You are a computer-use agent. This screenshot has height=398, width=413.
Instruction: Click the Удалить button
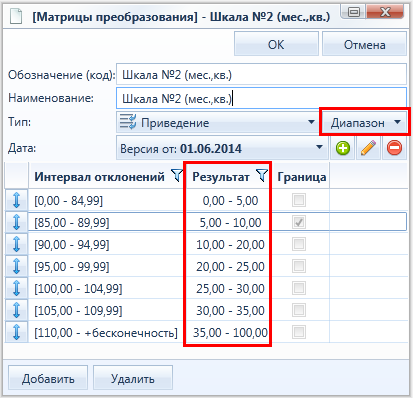[133, 378]
